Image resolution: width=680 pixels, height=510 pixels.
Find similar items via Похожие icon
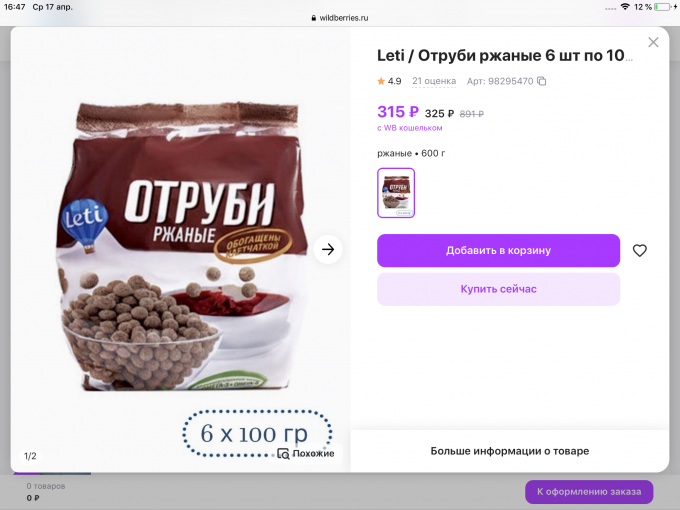coord(283,454)
